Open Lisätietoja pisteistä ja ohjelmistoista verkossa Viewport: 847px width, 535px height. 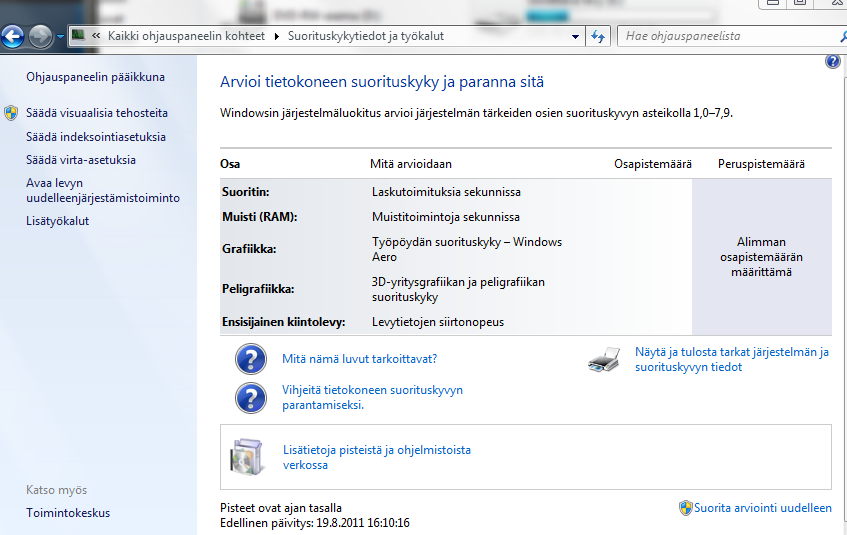(x=377, y=457)
